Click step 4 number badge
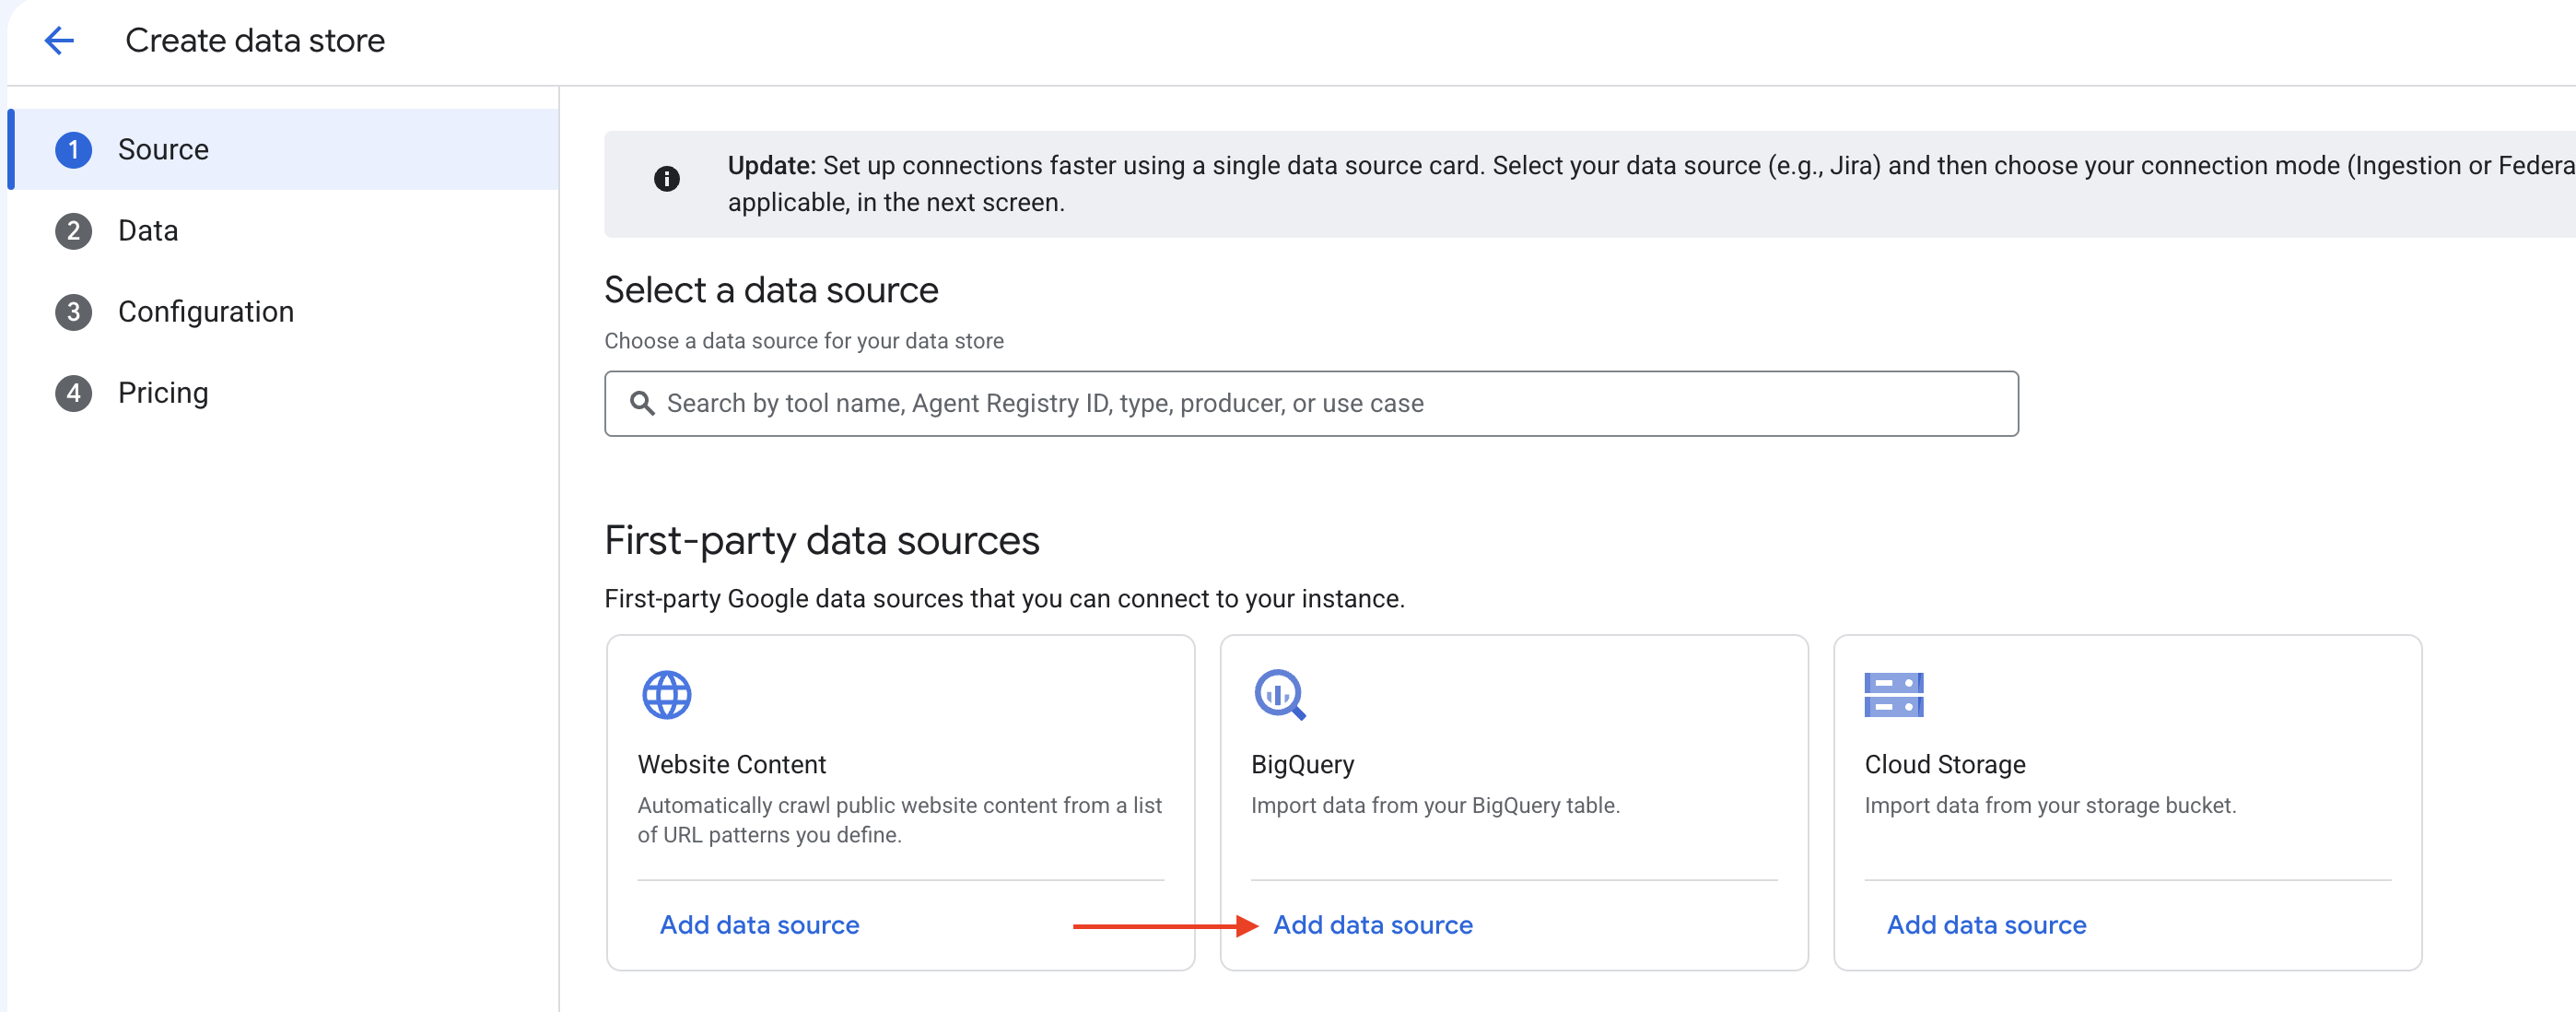This screenshot has height=1012, width=2576. pyautogui.click(x=73, y=393)
